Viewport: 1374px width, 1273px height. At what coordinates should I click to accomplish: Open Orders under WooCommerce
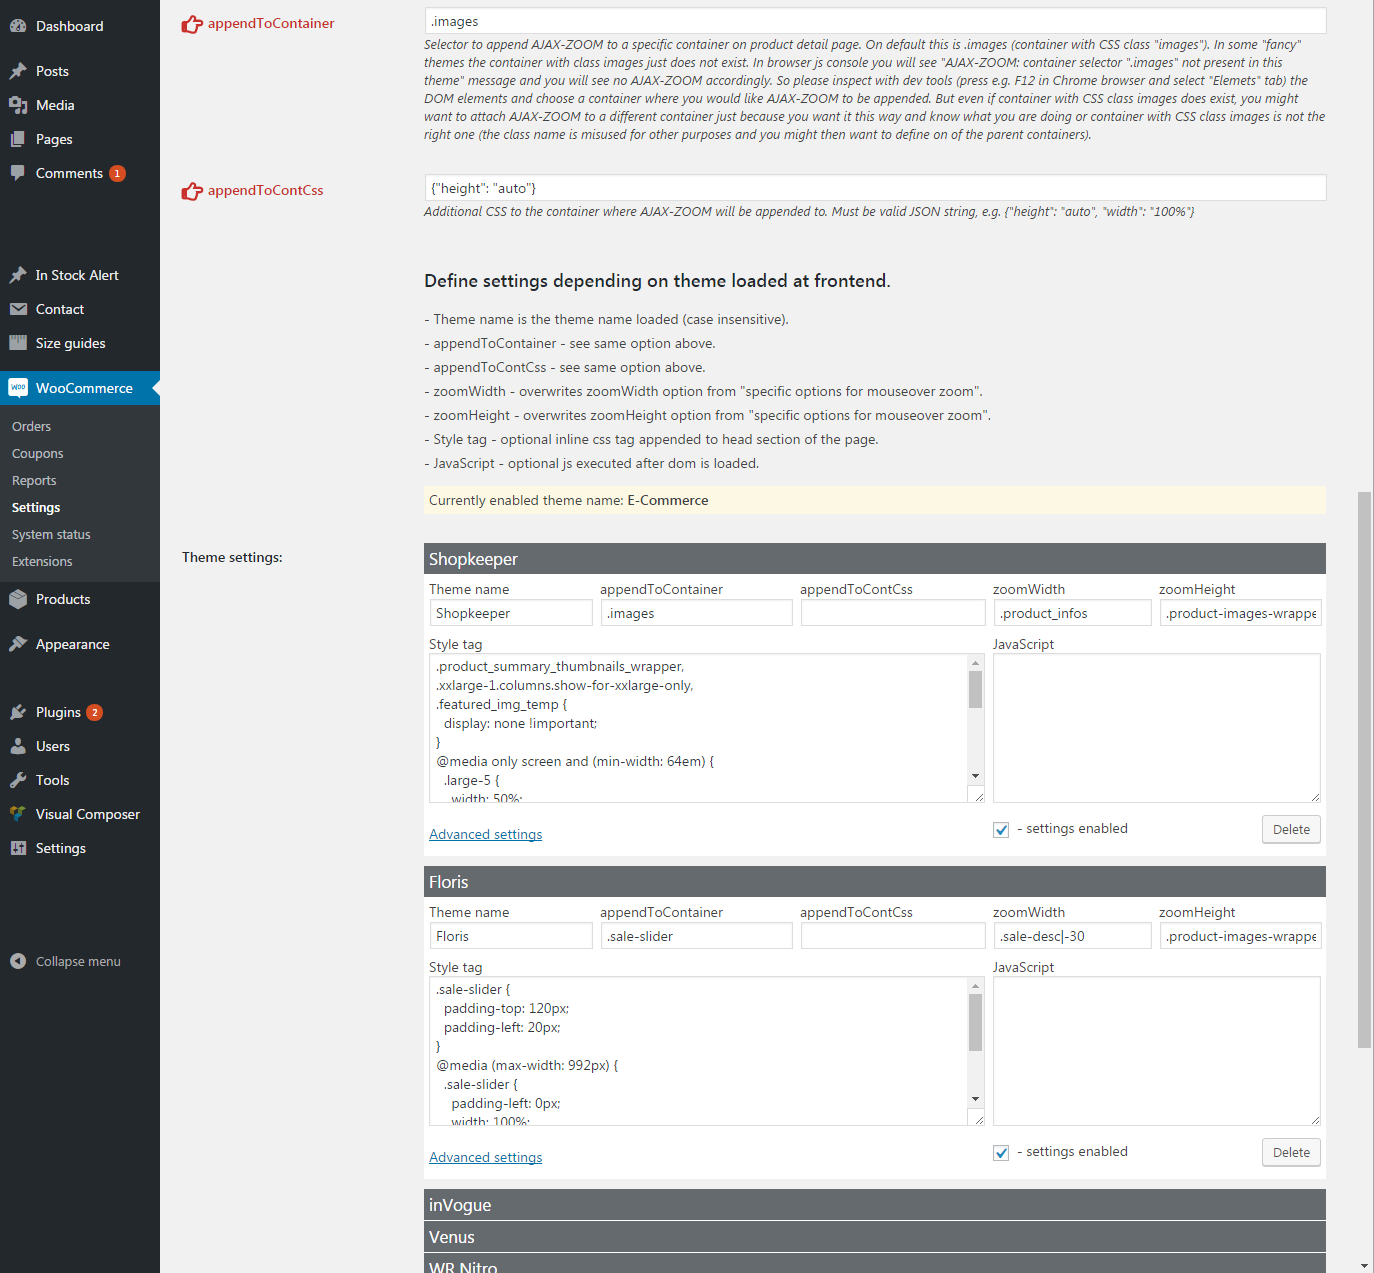point(31,426)
